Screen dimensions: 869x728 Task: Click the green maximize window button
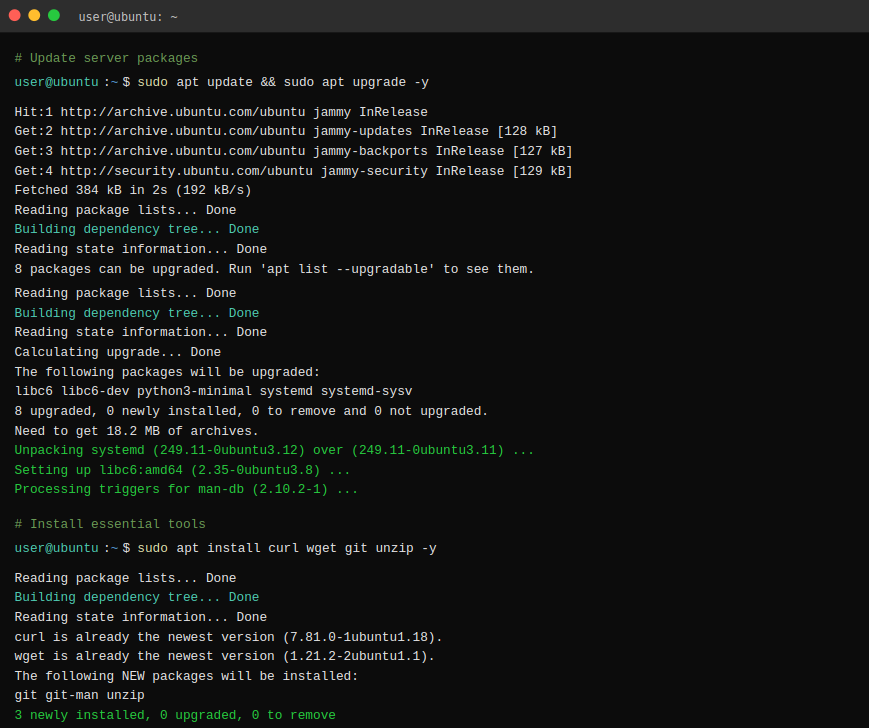54,16
